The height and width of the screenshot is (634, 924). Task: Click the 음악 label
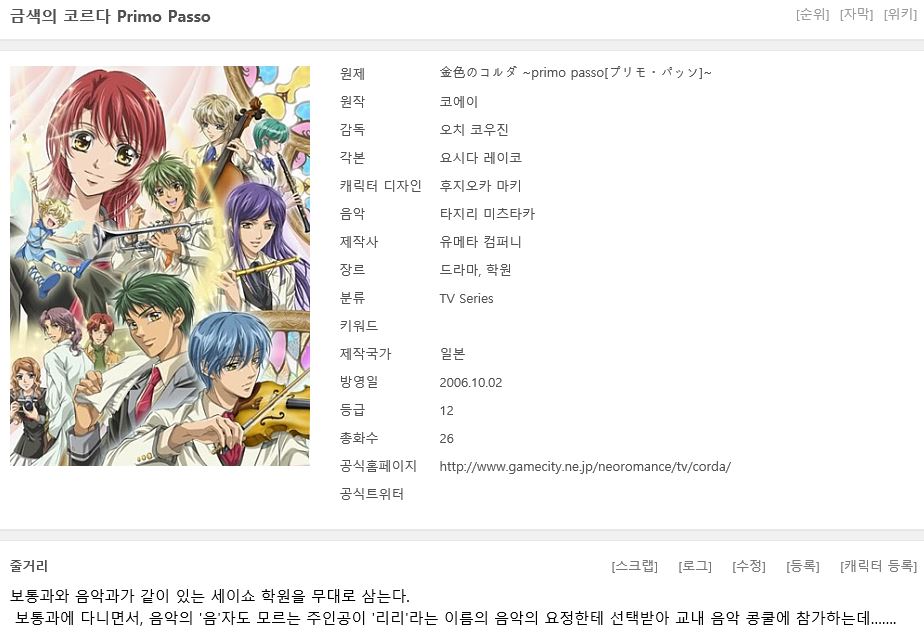(x=352, y=214)
